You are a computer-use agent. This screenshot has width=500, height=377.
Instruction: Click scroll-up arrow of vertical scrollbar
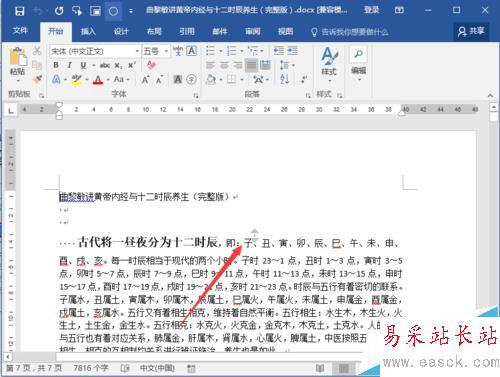click(494, 107)
